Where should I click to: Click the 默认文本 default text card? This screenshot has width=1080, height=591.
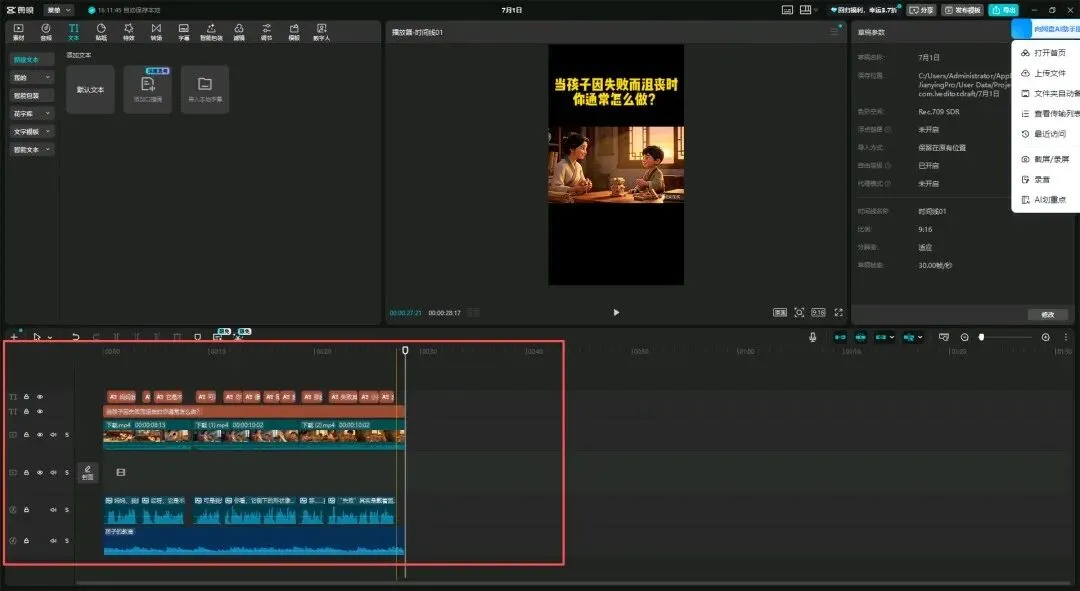(90, 90)
